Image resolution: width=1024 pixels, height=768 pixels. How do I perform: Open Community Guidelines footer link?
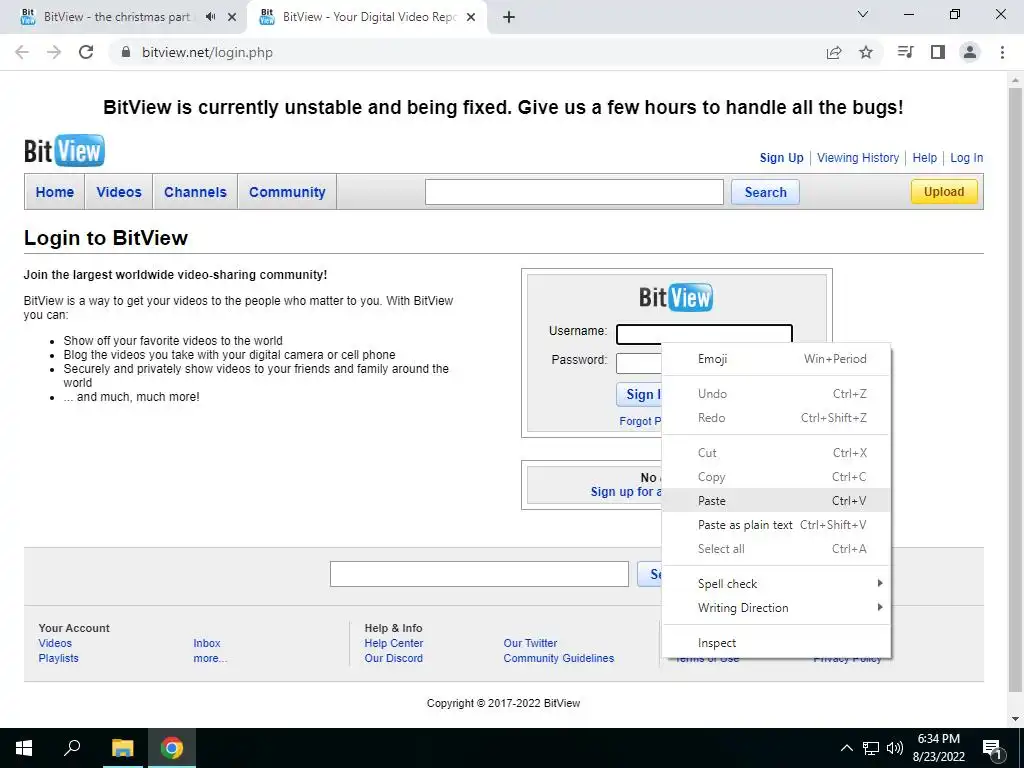[x=559, y=658]
